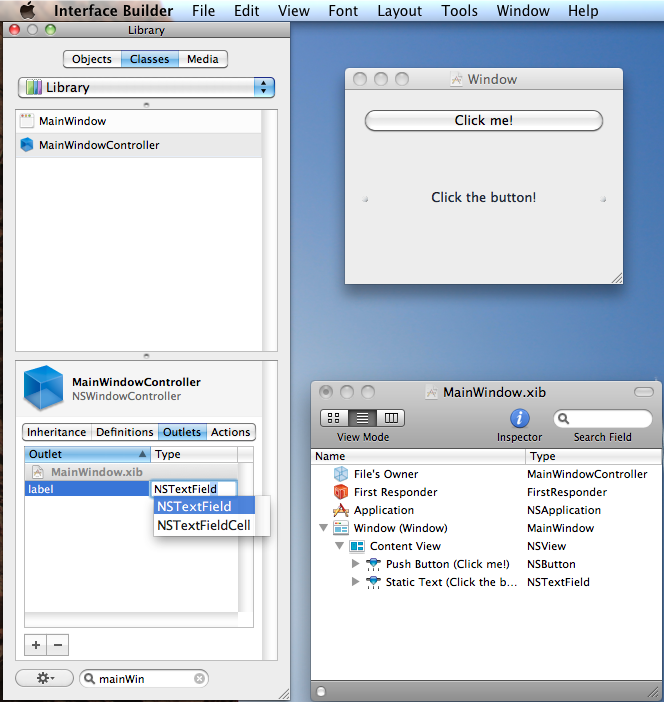Image resolution: width=664 pixels, height=702 pixels.
Task: Select the Outlets tab
Action: coord(182,432)
